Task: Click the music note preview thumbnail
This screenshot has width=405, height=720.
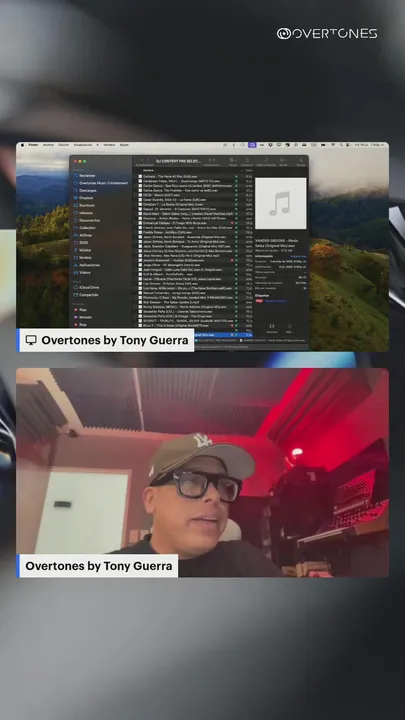Action: click(x=281, y=203)
